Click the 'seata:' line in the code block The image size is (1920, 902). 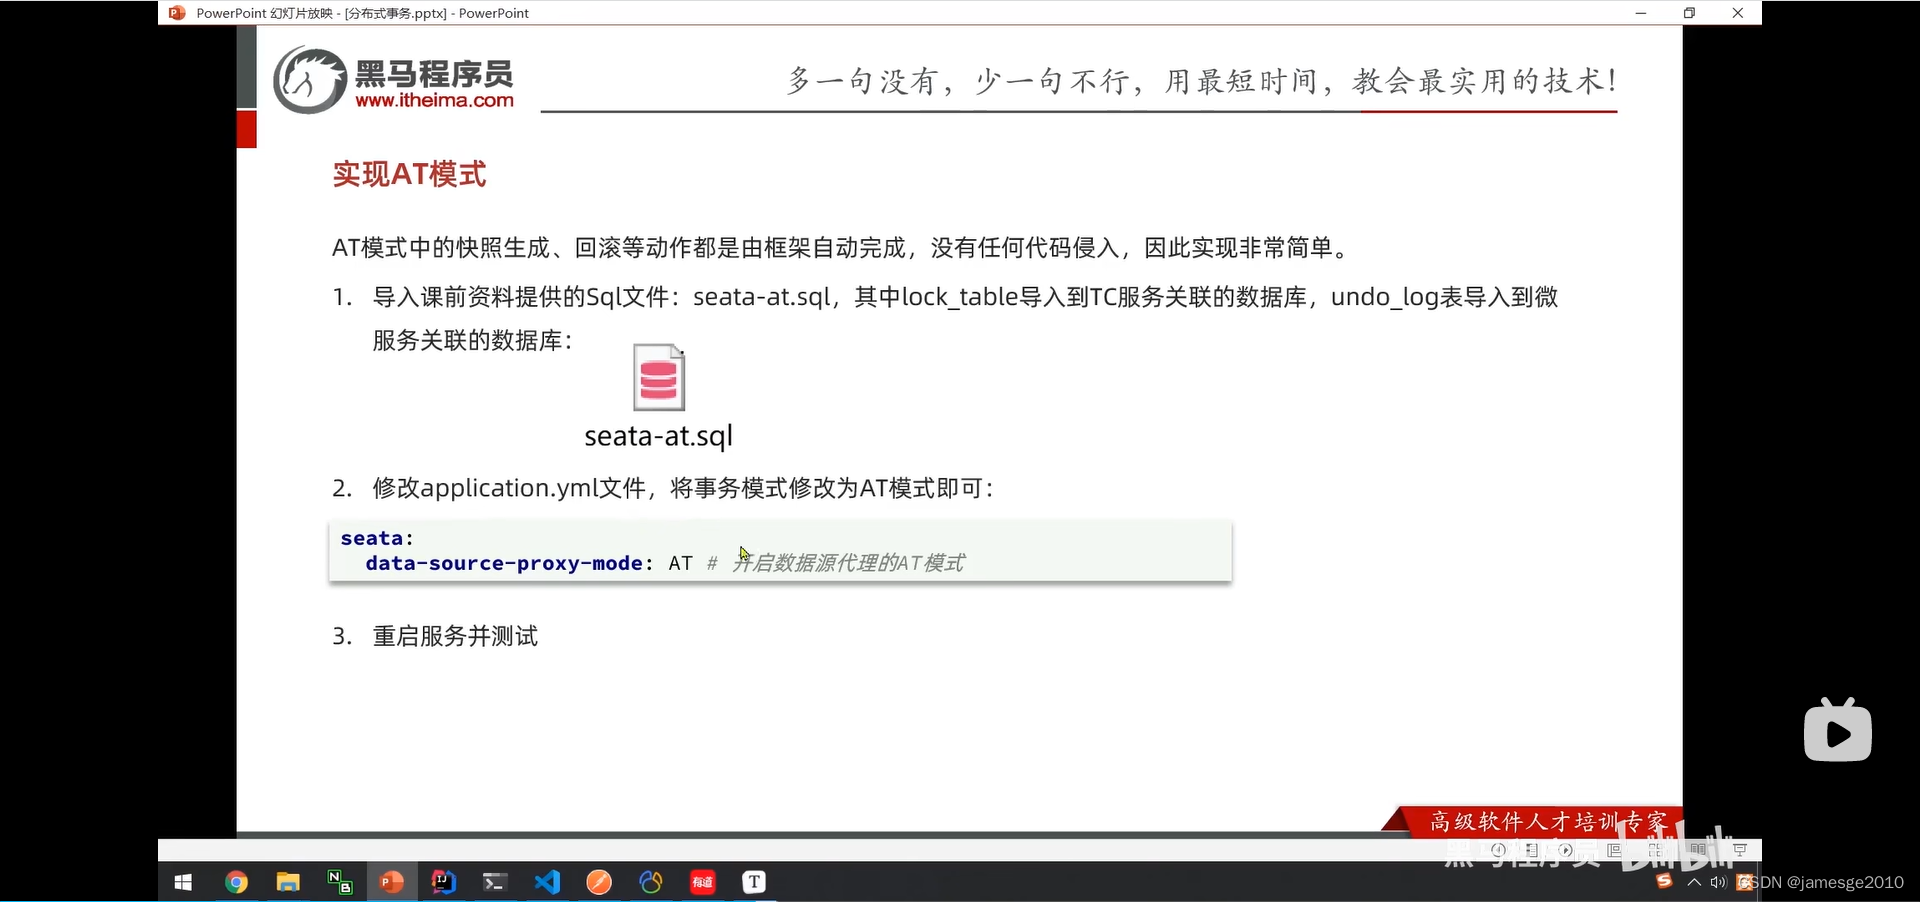tap(377, 538)
